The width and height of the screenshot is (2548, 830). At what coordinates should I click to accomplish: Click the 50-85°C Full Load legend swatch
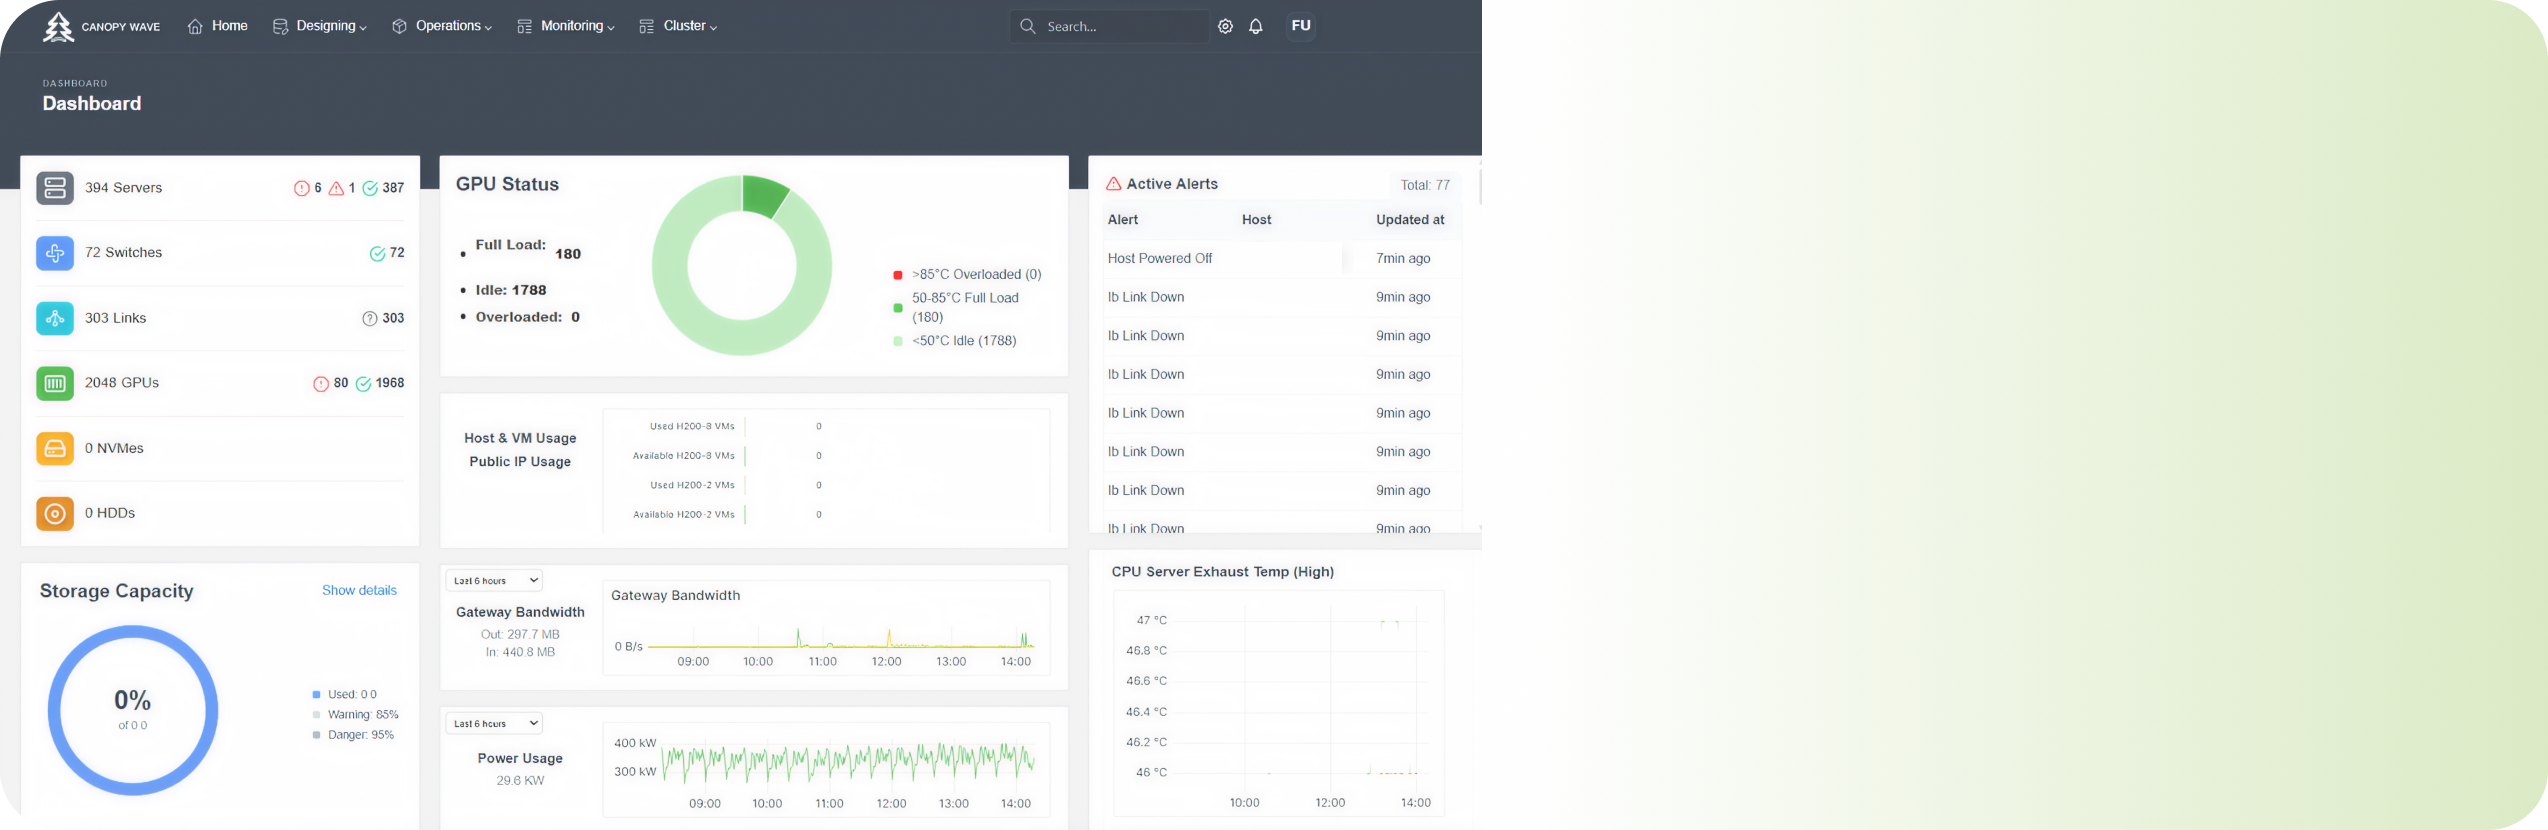(898, 307)
